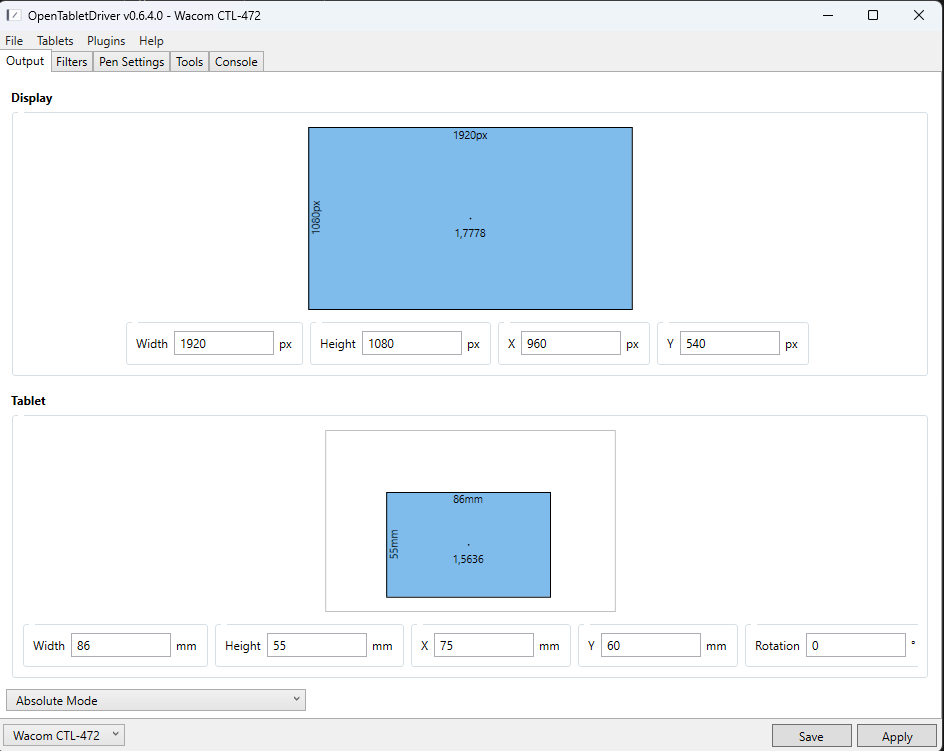The height and width of the screenshot is (751, 944).
Task: Click the display Height input field
Action: [411, 344]
